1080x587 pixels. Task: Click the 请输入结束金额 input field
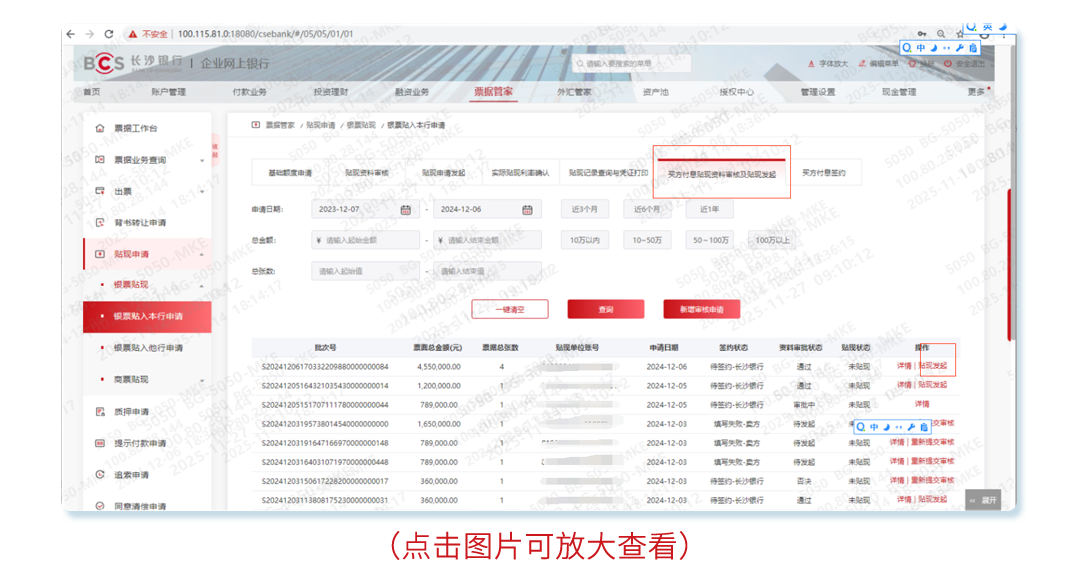(487, 240)
